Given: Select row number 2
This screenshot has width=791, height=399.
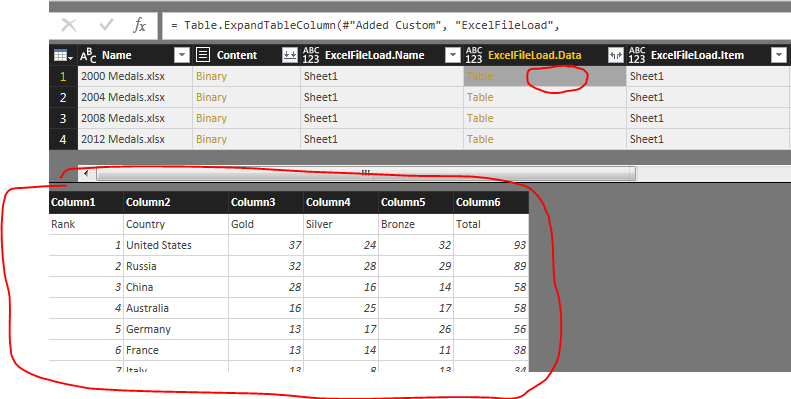Looking at the screenshot, I should 63,97.
